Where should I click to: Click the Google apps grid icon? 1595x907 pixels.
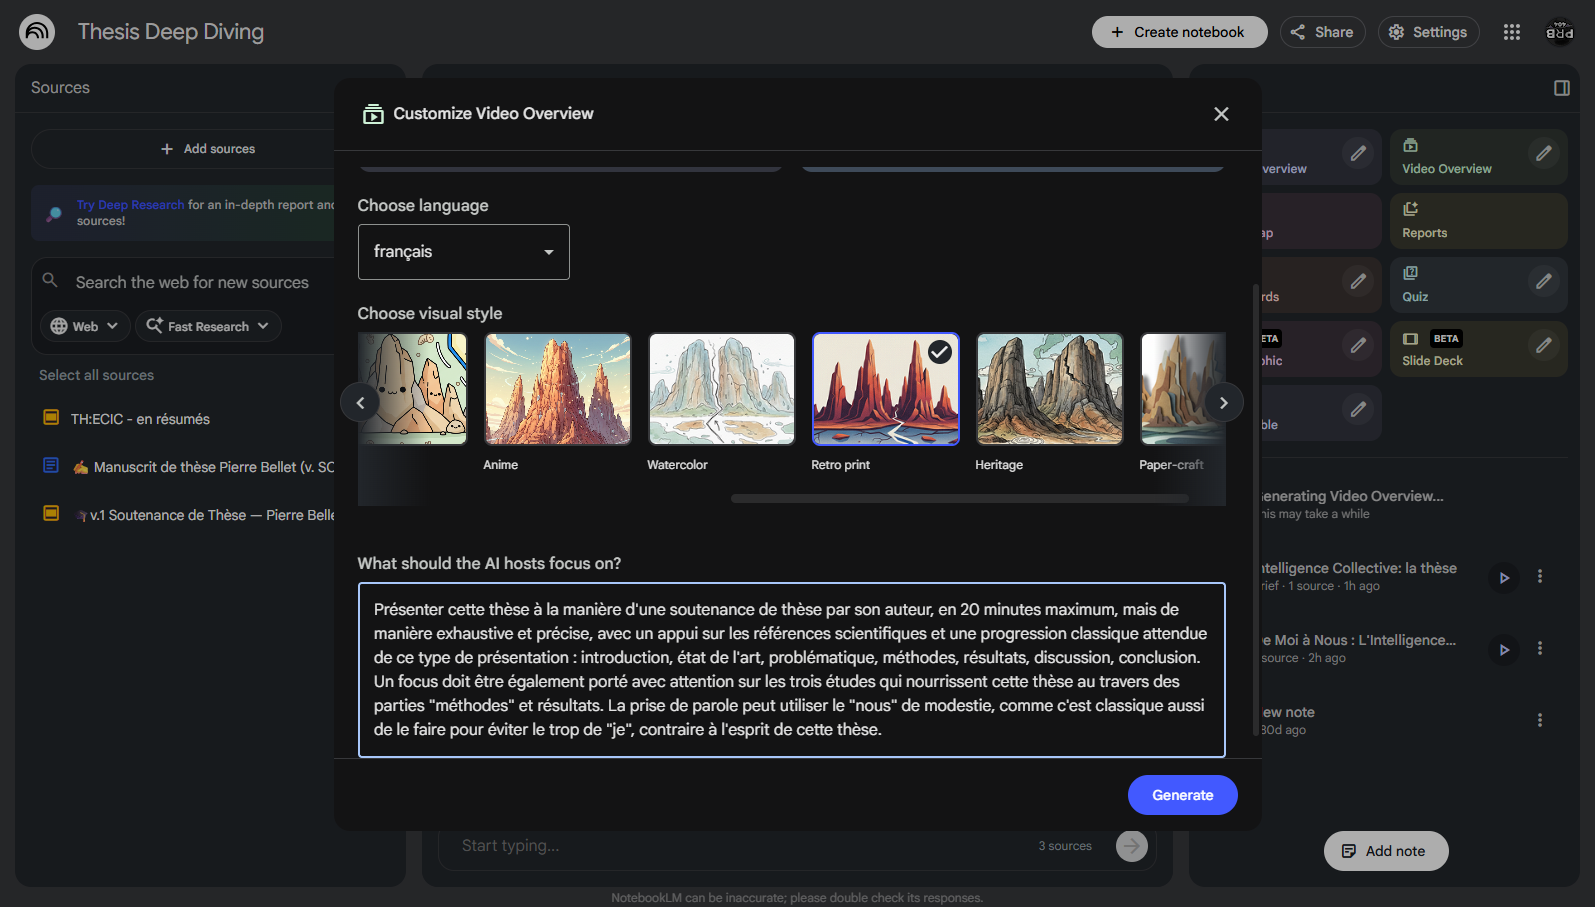pyautogui.click(x=1511, y=32)
